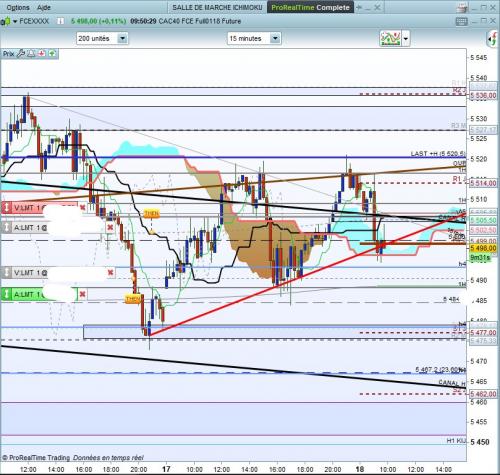Click the upper orange THEN marker
Viewport: 500px width, 475px height.
[151, 213]
